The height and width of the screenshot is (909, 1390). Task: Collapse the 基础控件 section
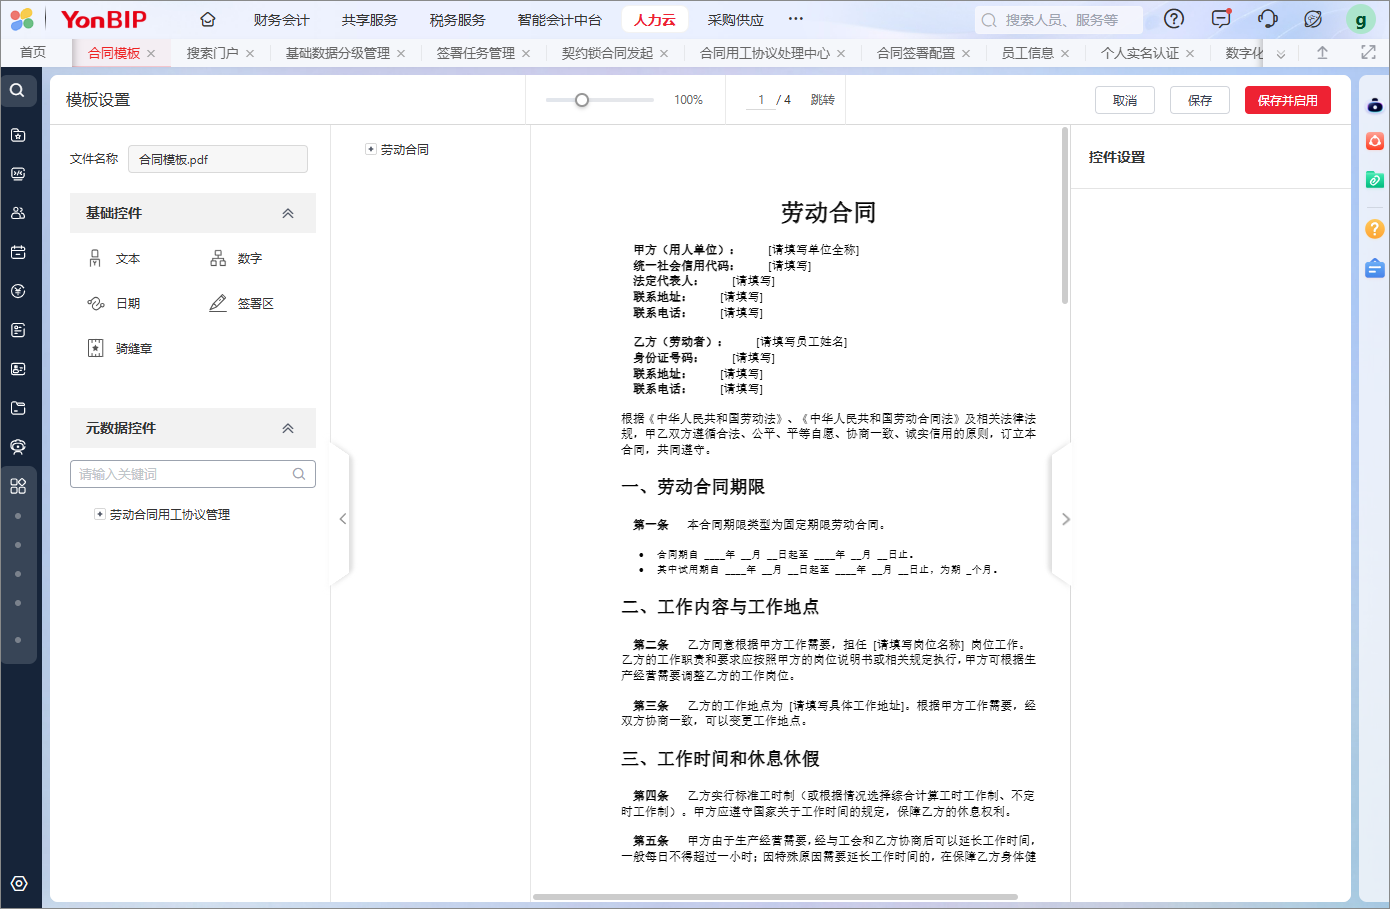(x=288, y=213)
